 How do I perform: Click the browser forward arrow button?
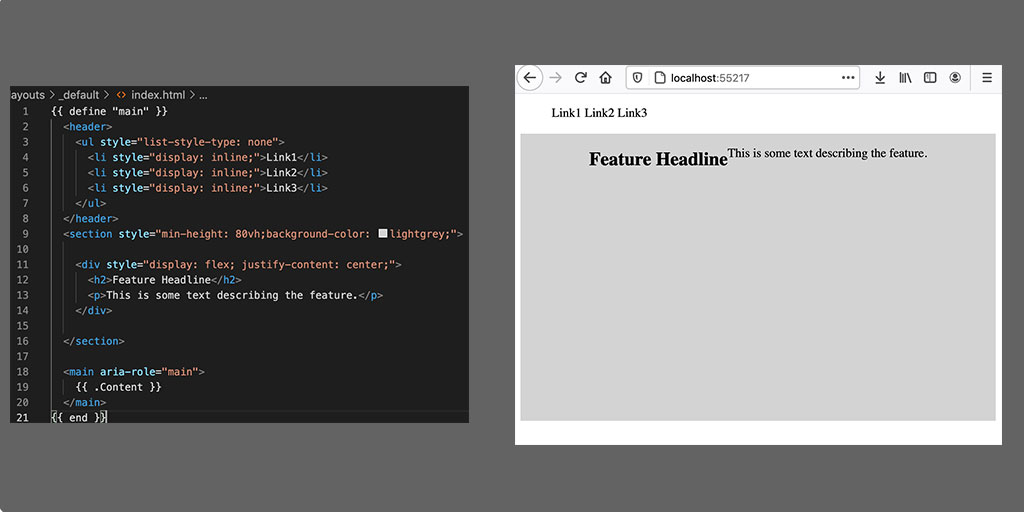click(x=556, y=78)
